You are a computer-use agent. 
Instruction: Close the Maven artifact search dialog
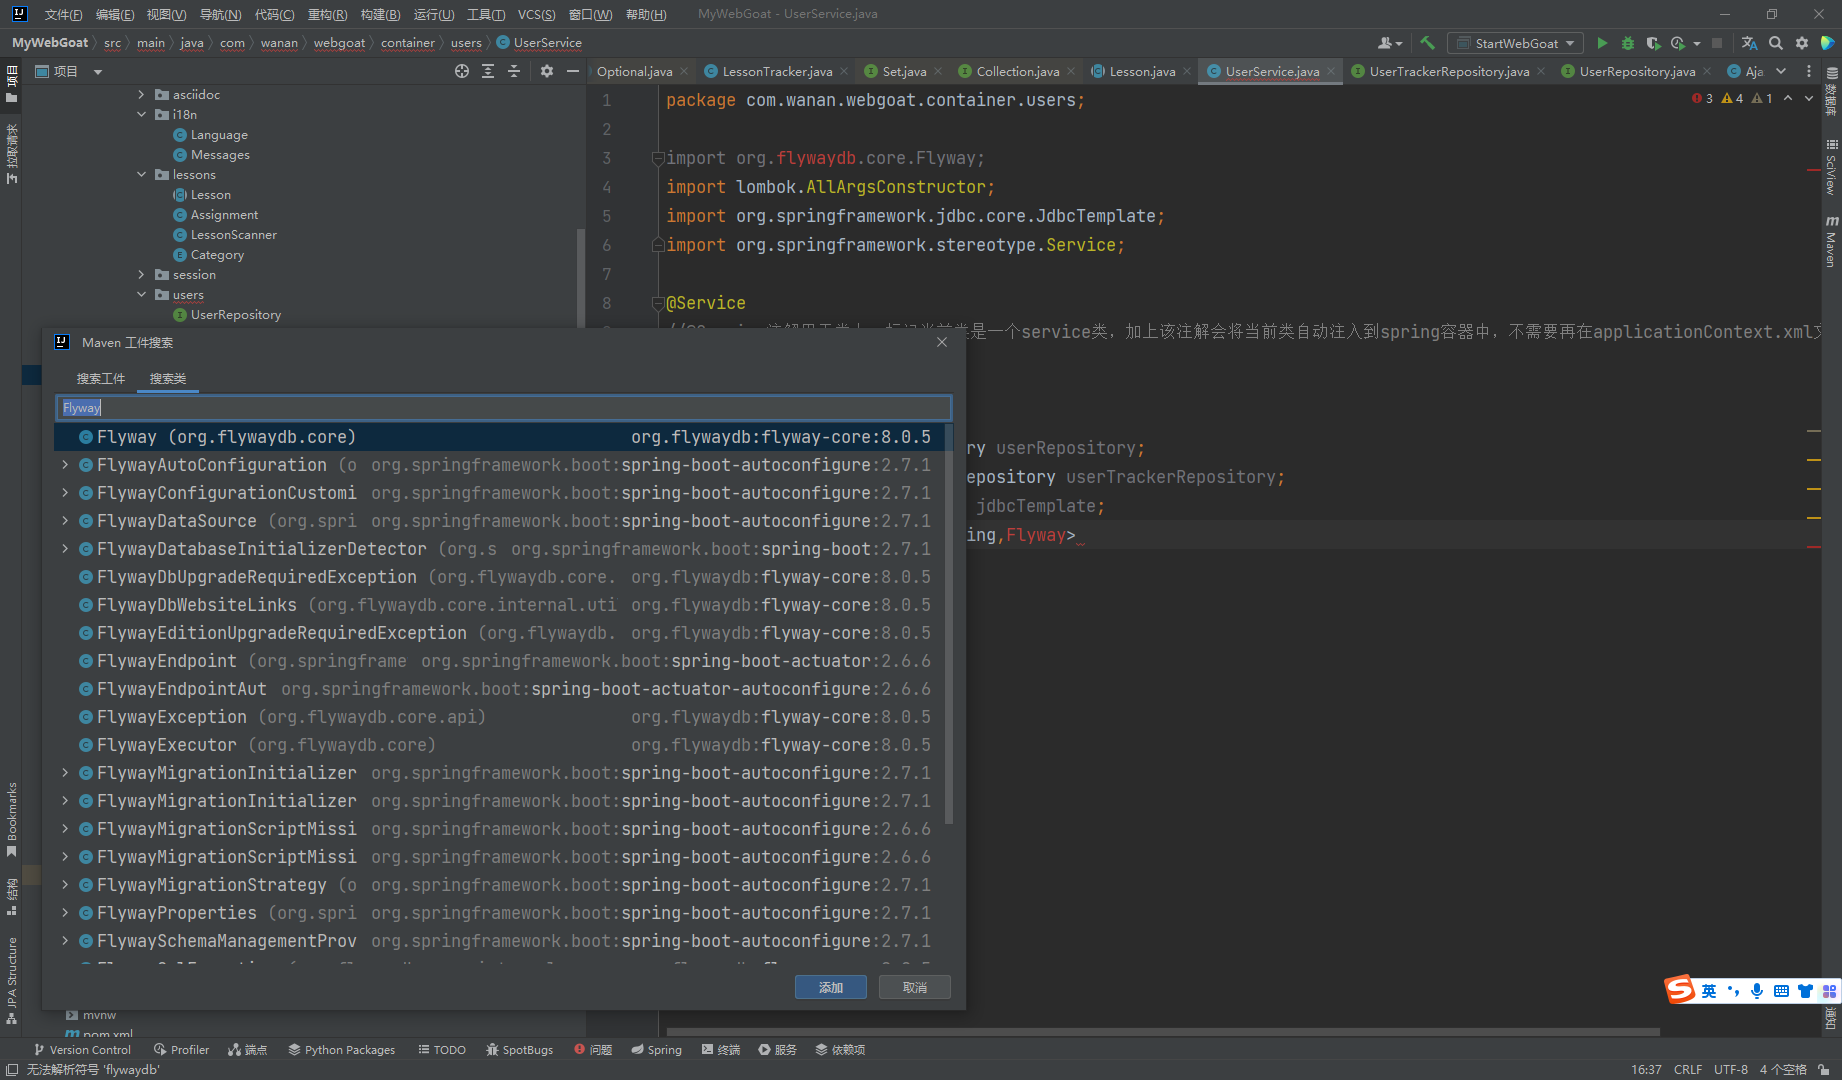coord(942,342)
